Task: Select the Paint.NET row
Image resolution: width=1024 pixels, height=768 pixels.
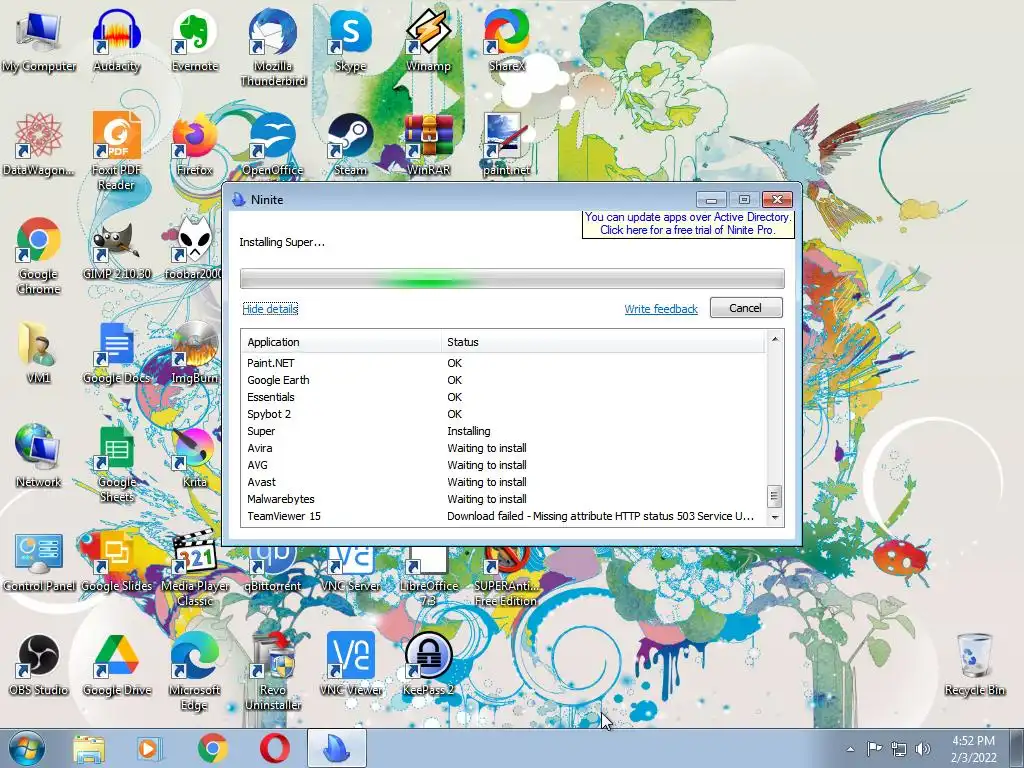Action: 504,363
